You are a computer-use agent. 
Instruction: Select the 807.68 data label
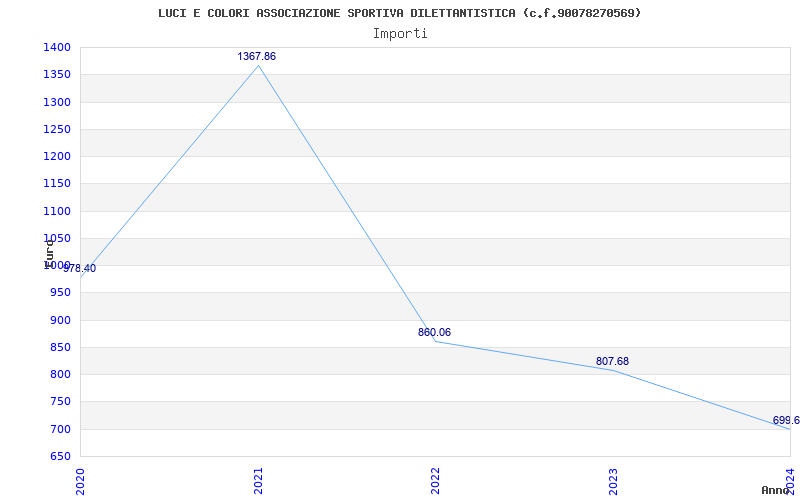pyautogui.click(x=612, y=362)
